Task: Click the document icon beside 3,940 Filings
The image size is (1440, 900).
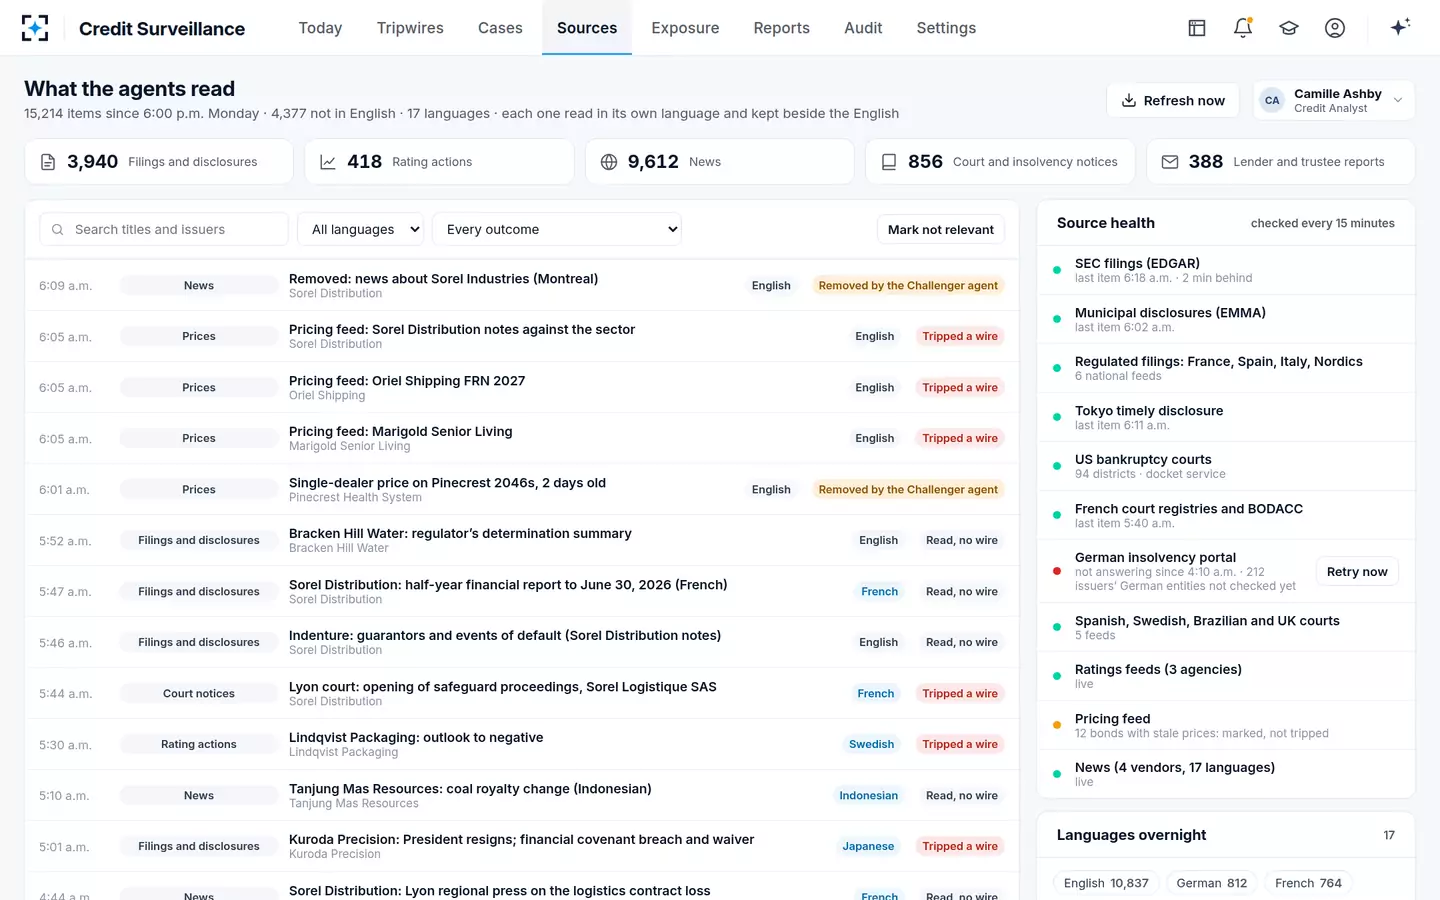Action: [x=48, y=162]
